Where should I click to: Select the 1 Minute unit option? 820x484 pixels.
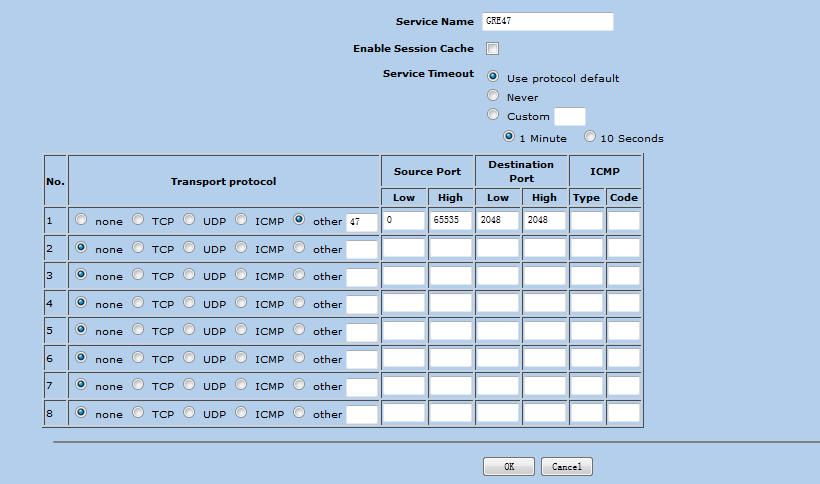pos(508,136)
